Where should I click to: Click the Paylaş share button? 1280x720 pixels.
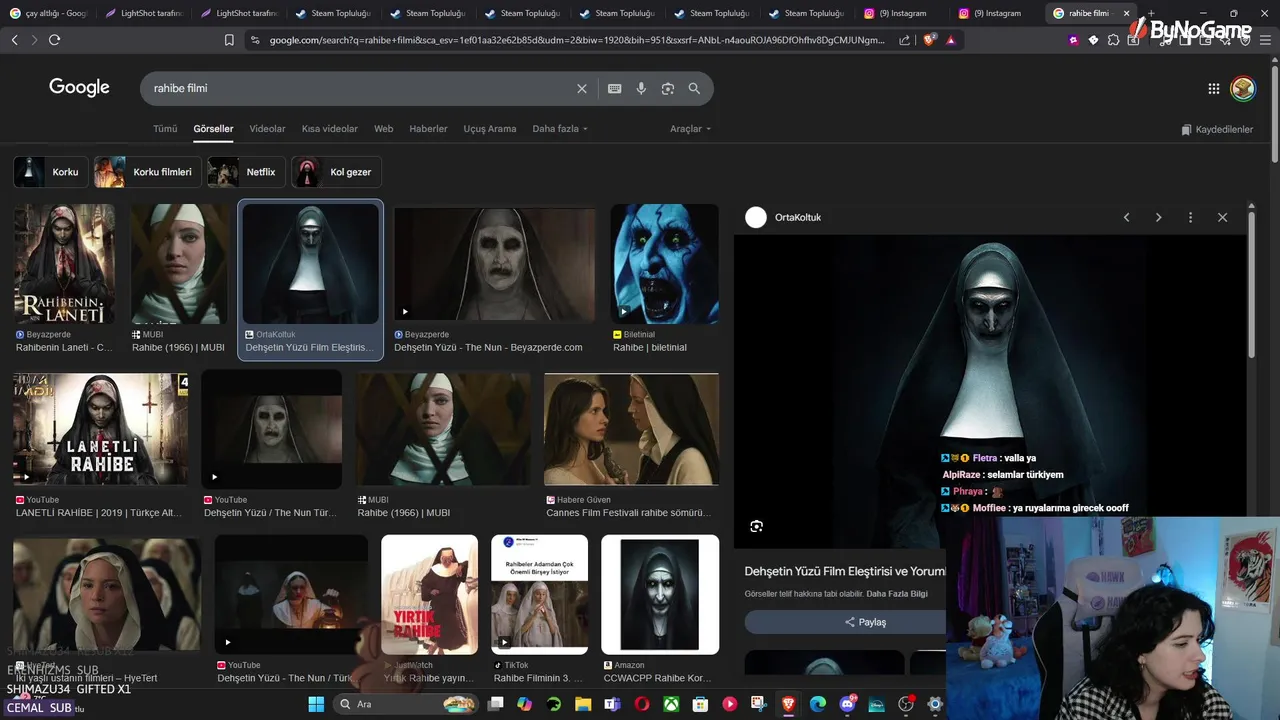[865, 622]
